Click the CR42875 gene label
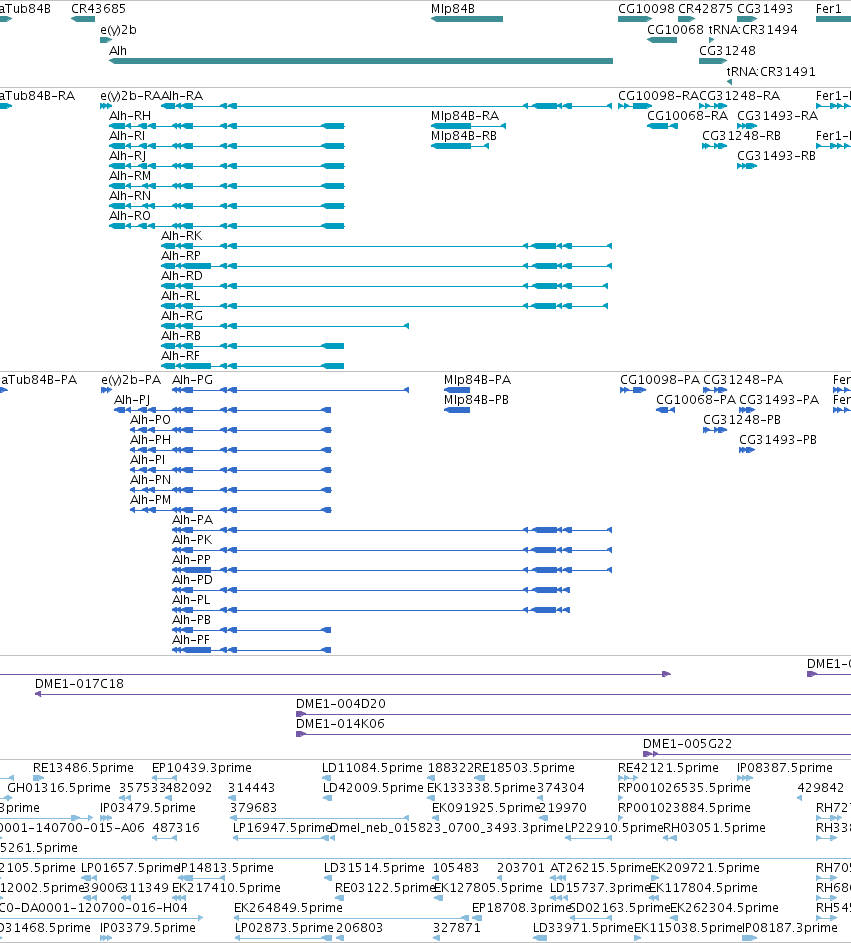 point(705,9)
